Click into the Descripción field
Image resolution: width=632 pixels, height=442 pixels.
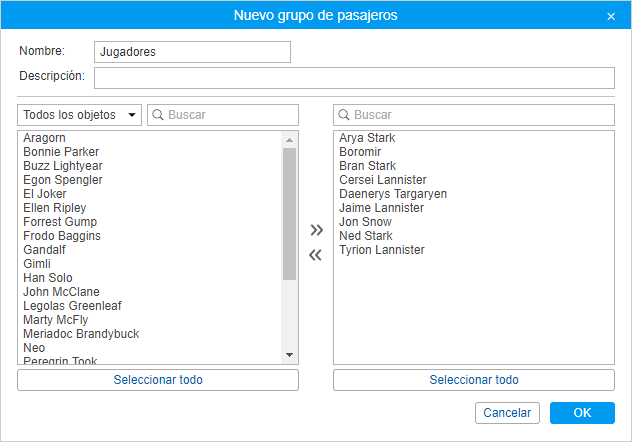pyautogui.click(x=354, y=78)
